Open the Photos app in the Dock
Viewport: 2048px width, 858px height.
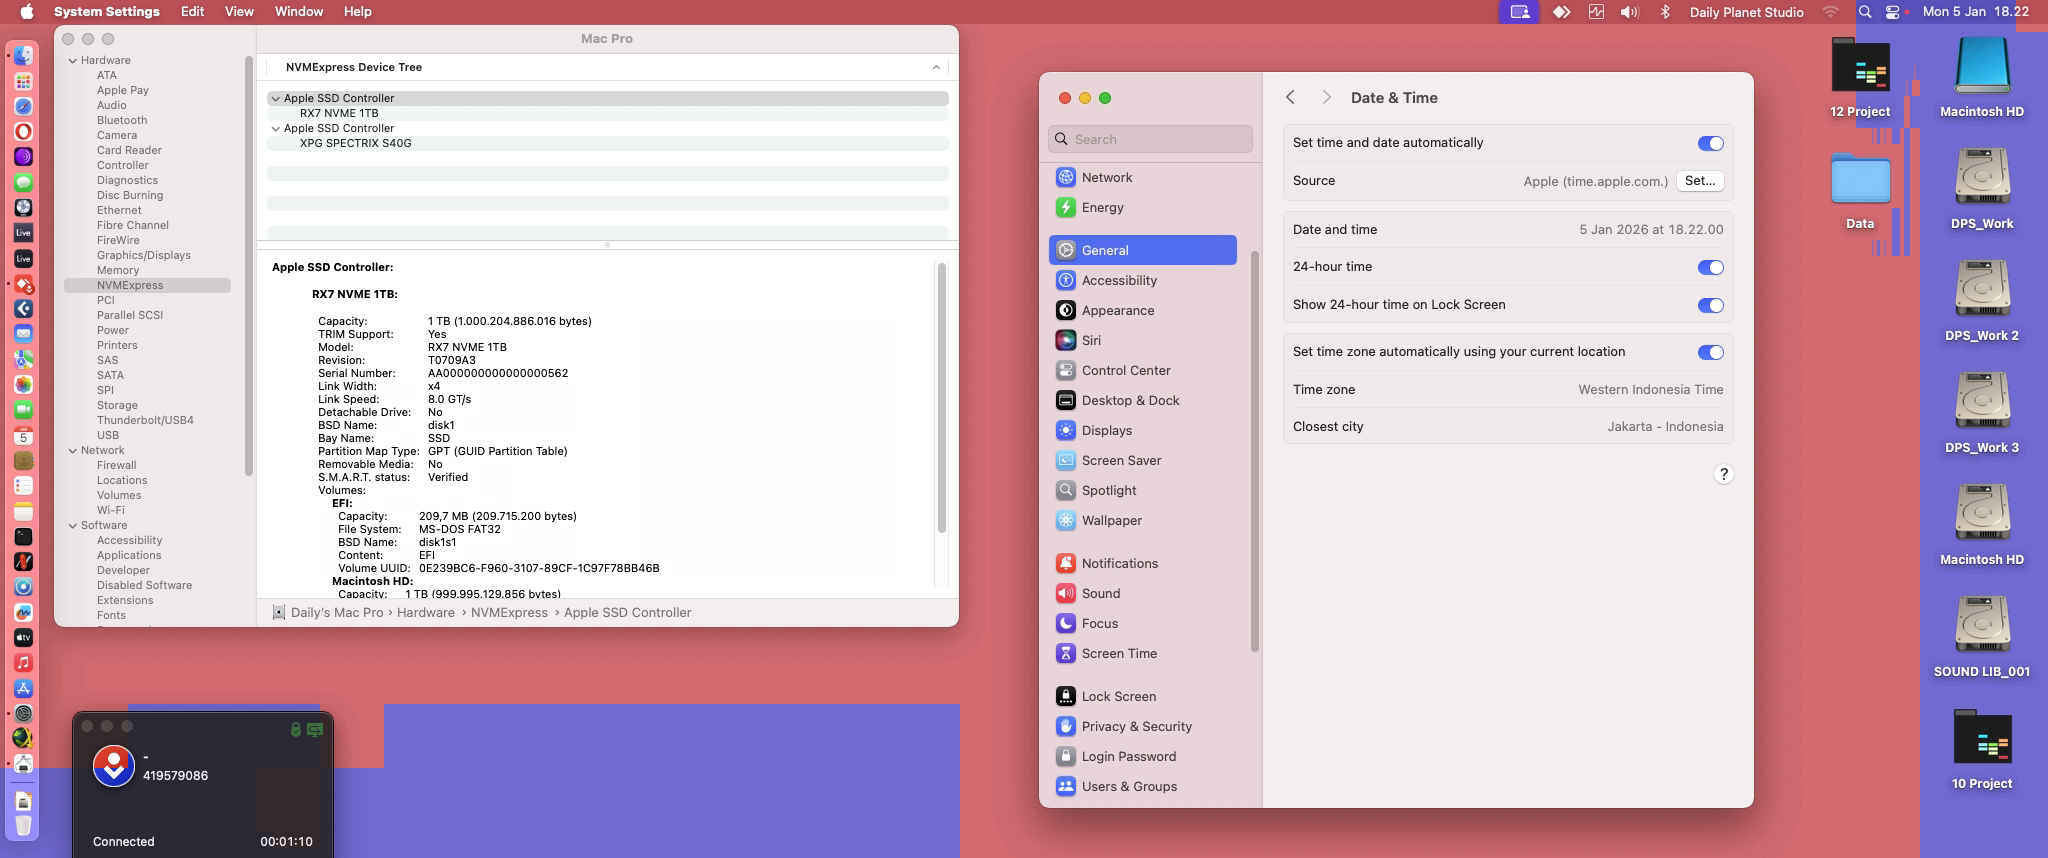pyautogui.click(x=23, y=384)
